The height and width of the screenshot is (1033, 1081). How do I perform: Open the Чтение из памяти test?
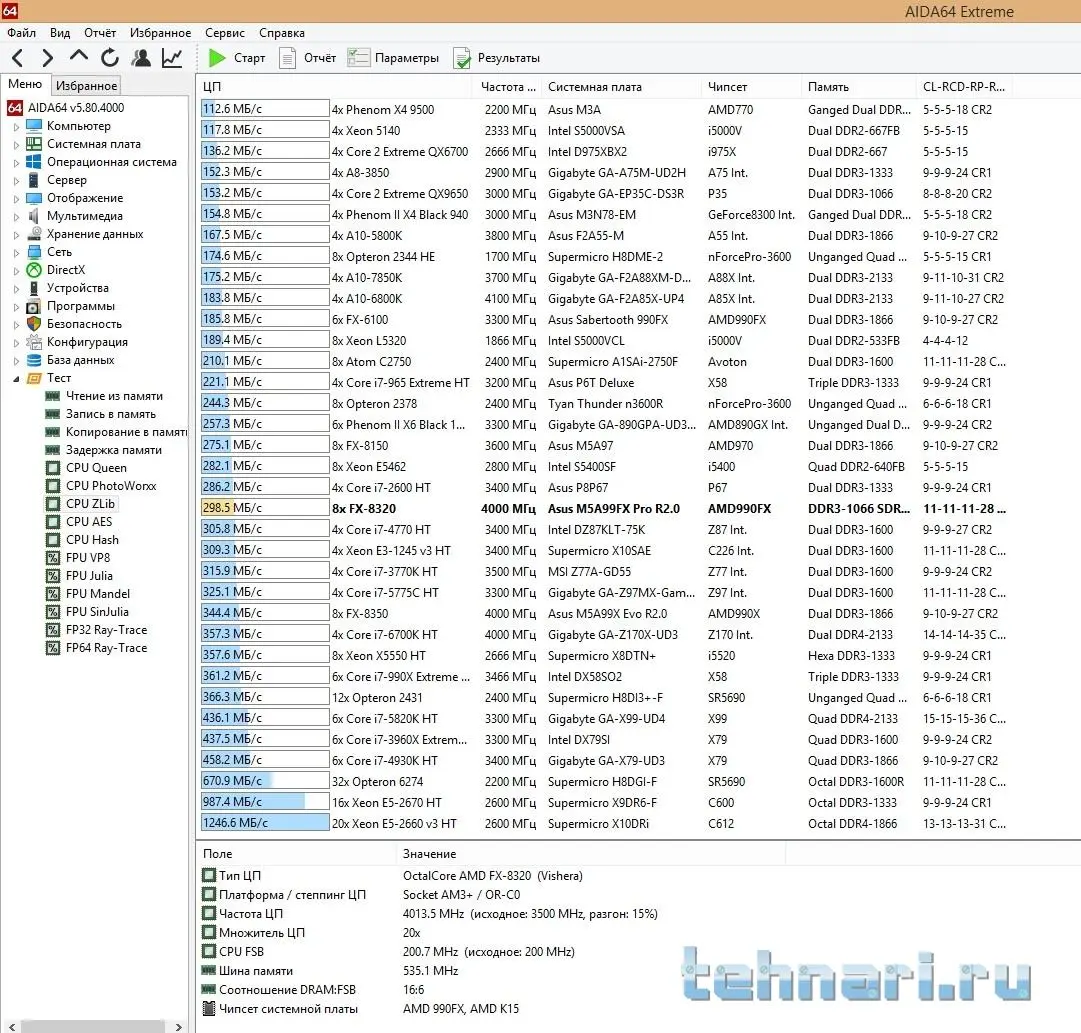[114, 396]
